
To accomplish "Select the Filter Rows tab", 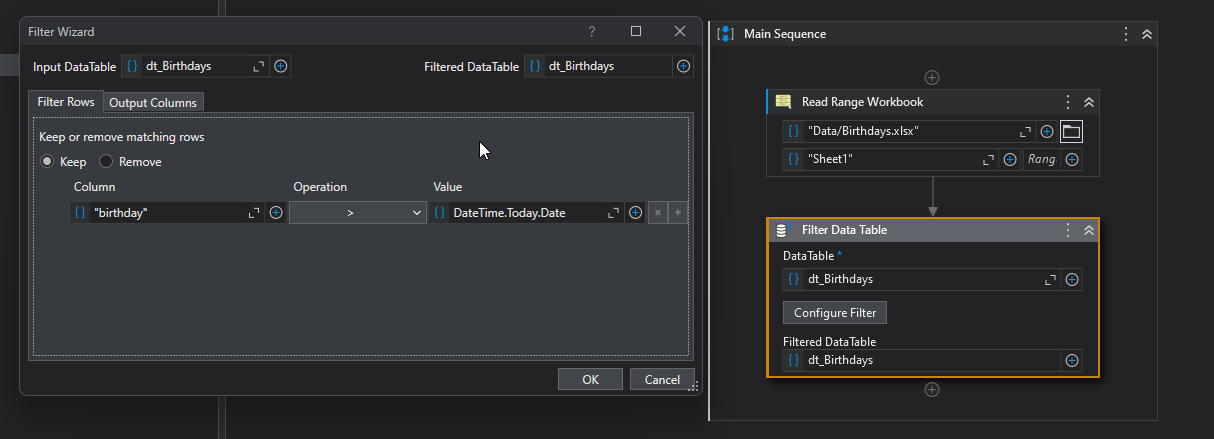I will (x=66, y=102).
